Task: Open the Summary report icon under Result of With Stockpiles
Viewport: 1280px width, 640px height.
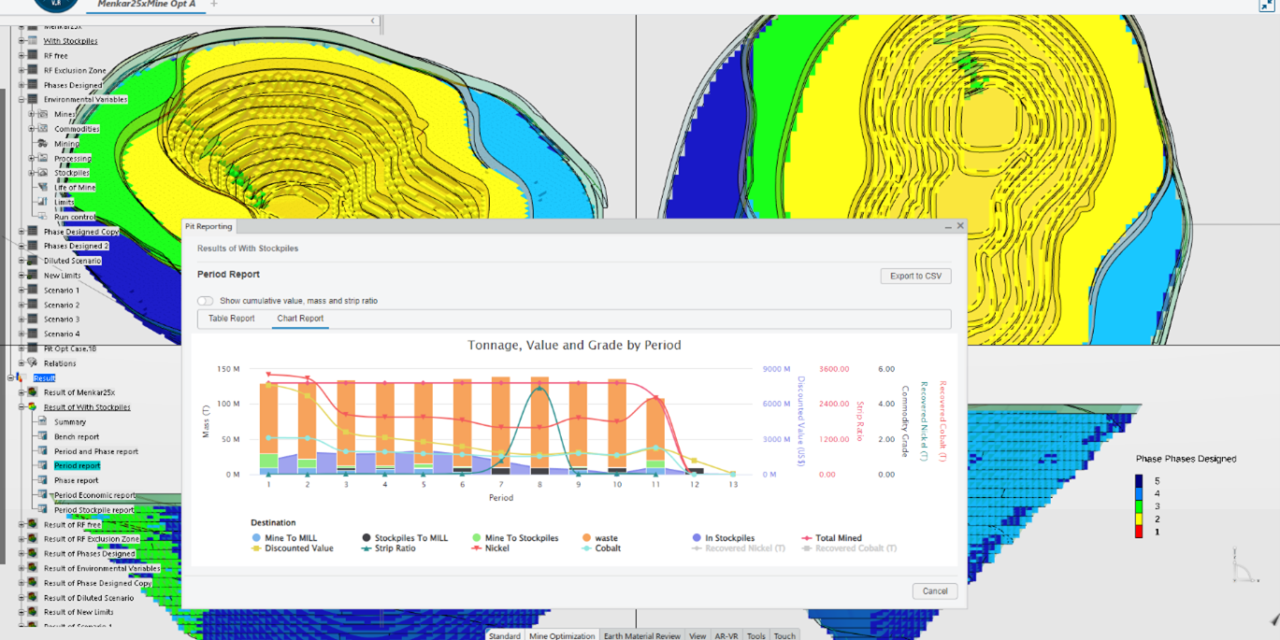Action: [41, 422]
